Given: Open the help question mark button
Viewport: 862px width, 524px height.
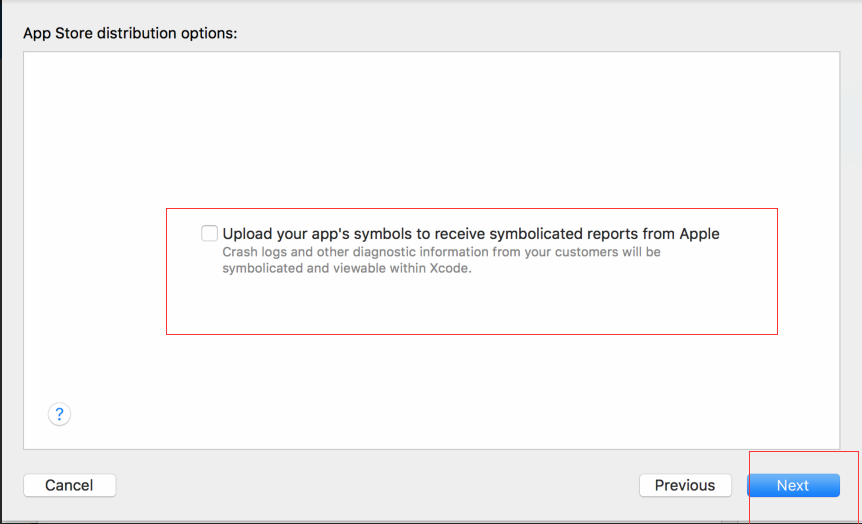Looking at the screenshot, I should click(x=59, y=414).
